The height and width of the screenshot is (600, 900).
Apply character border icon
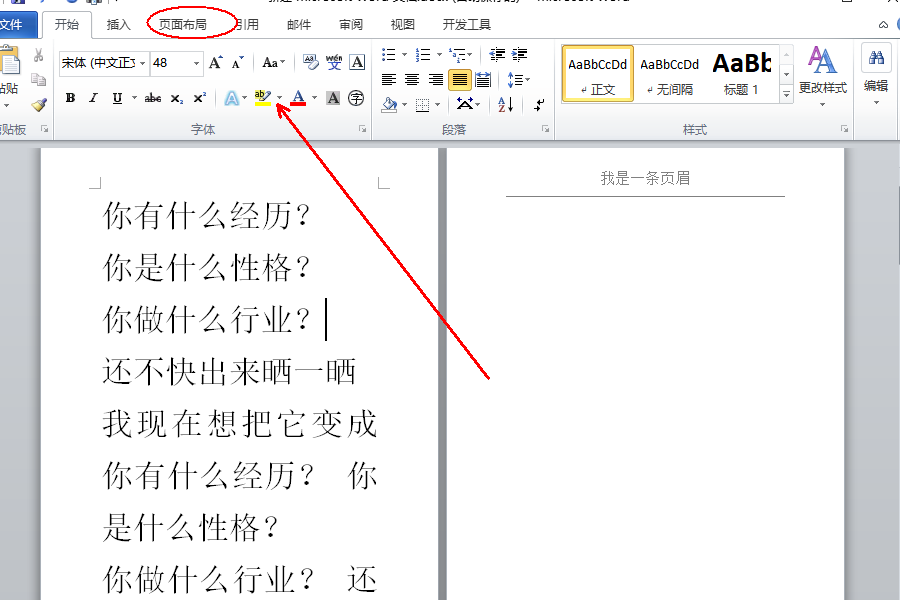point(357,62)
